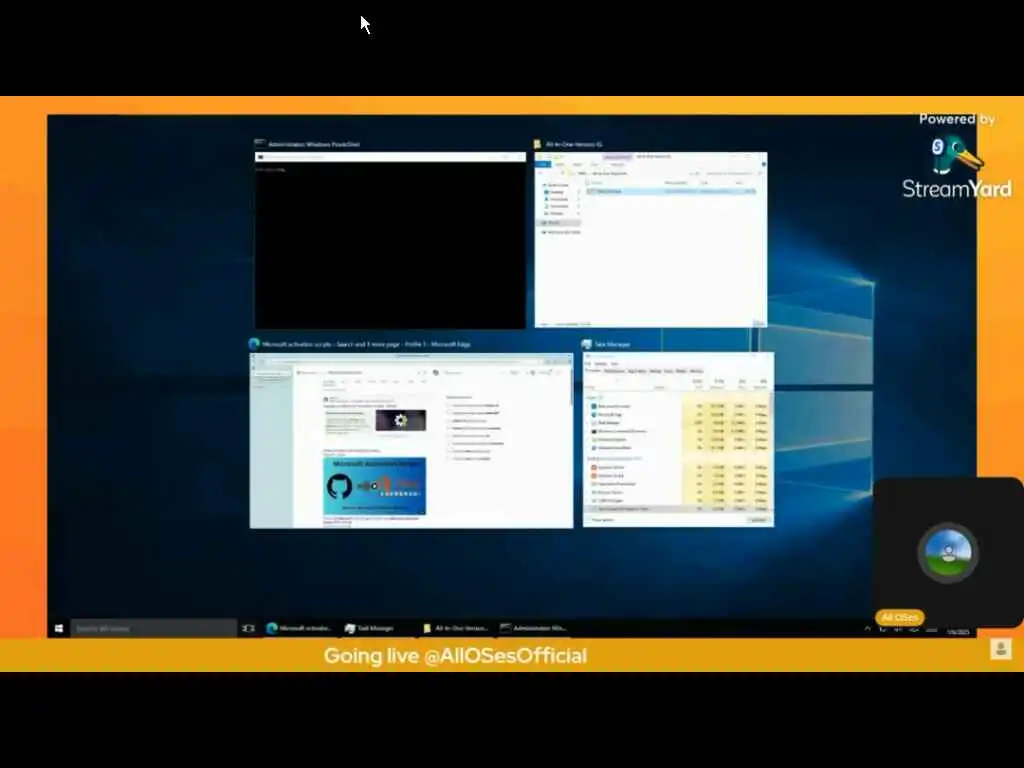1024x768 pixels.
Task: Switch to Microsoft Edge from the taskbar
Action: click(x=300, y=628)
